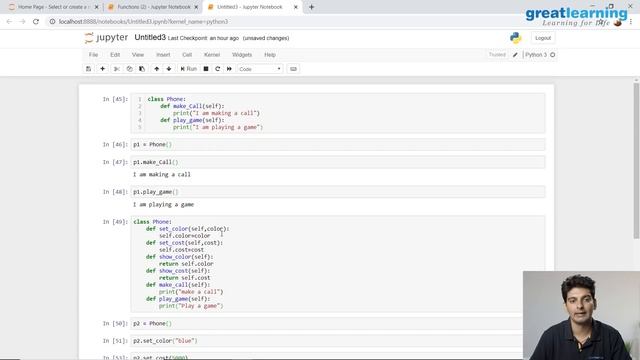Viewport: 640px width, 360px height.
Task: Restart the kernel circular arrow icon
Action: coord(218,69)
